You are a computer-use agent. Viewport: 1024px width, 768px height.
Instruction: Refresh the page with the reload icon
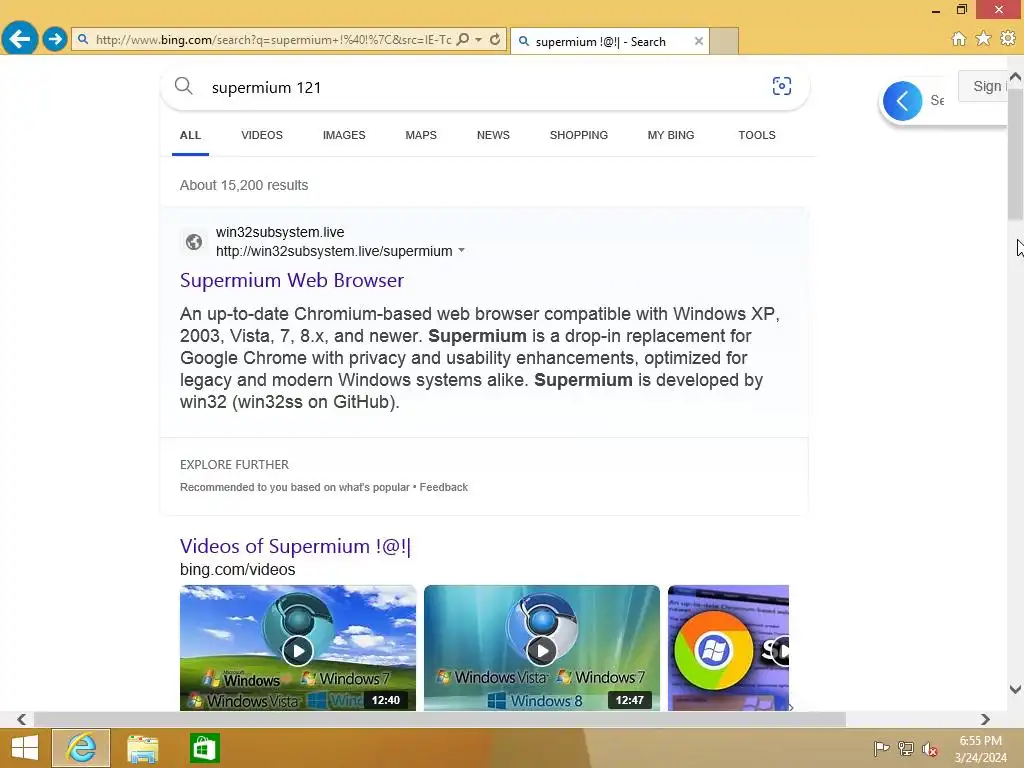tap(495, 40)
